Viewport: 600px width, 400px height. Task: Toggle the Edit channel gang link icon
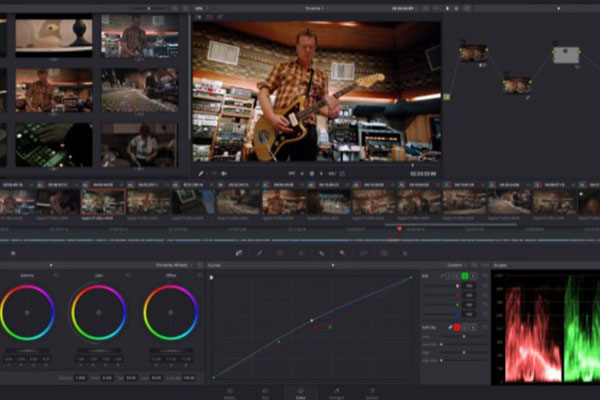[x=443, y=276]
